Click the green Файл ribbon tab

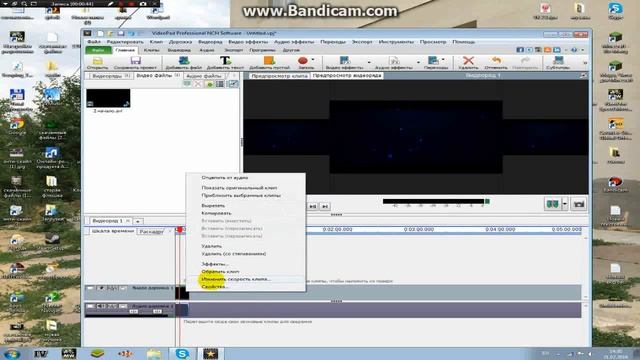tap(98, 50)
